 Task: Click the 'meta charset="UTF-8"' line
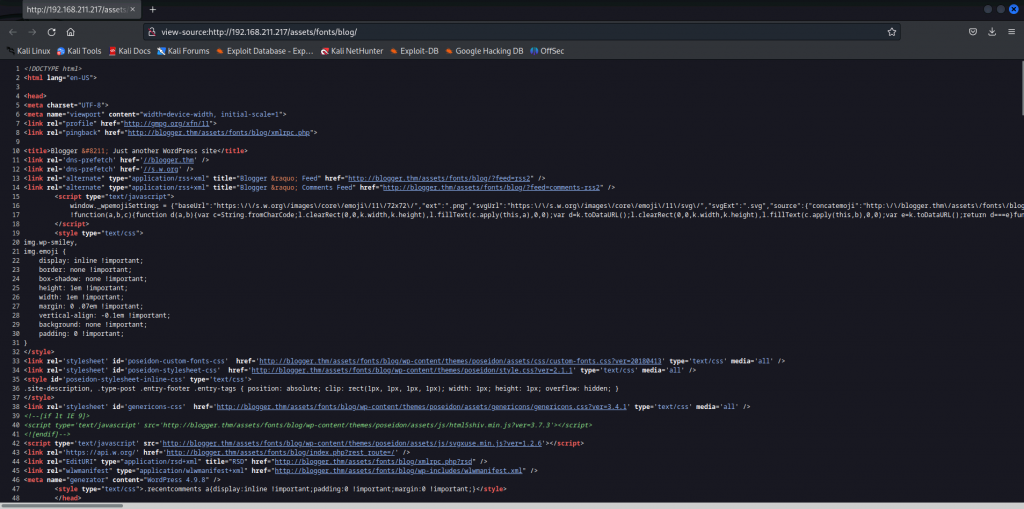pyautogui.click(x=66, y=105)
